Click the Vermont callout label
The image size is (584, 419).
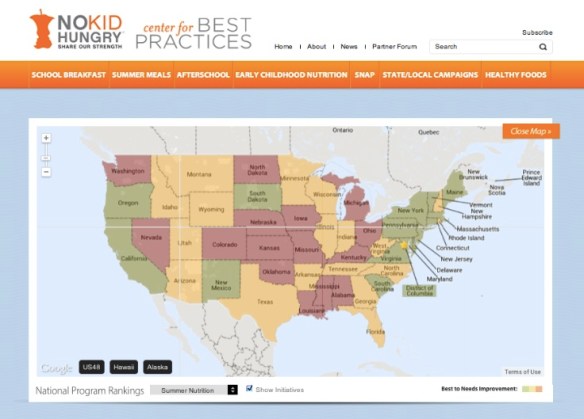point(480,205)
